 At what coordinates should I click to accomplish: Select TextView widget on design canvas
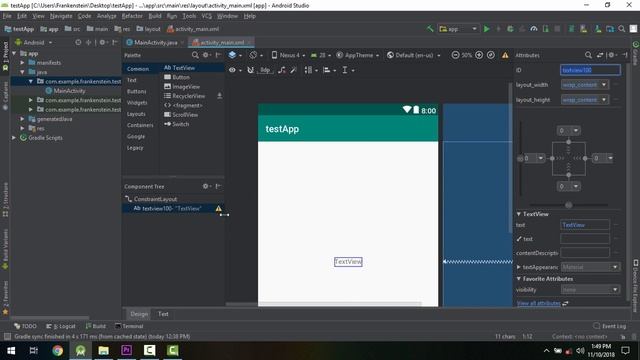click(x=348, y=262)
